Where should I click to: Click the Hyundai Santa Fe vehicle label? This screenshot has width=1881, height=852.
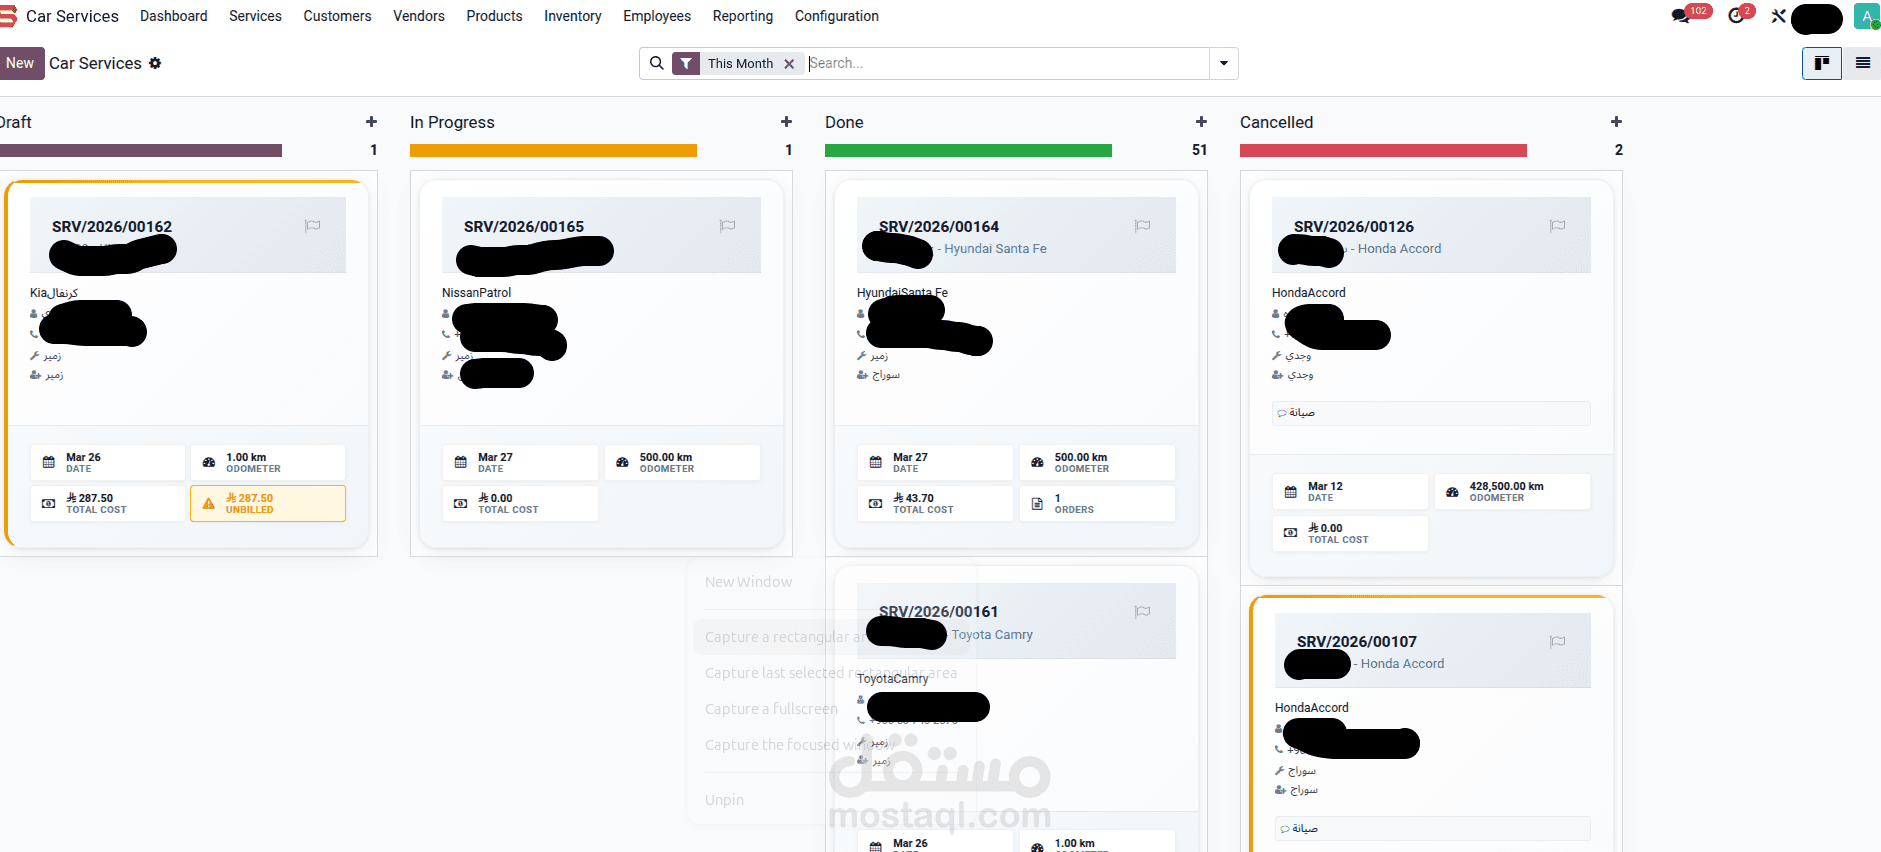995,249
